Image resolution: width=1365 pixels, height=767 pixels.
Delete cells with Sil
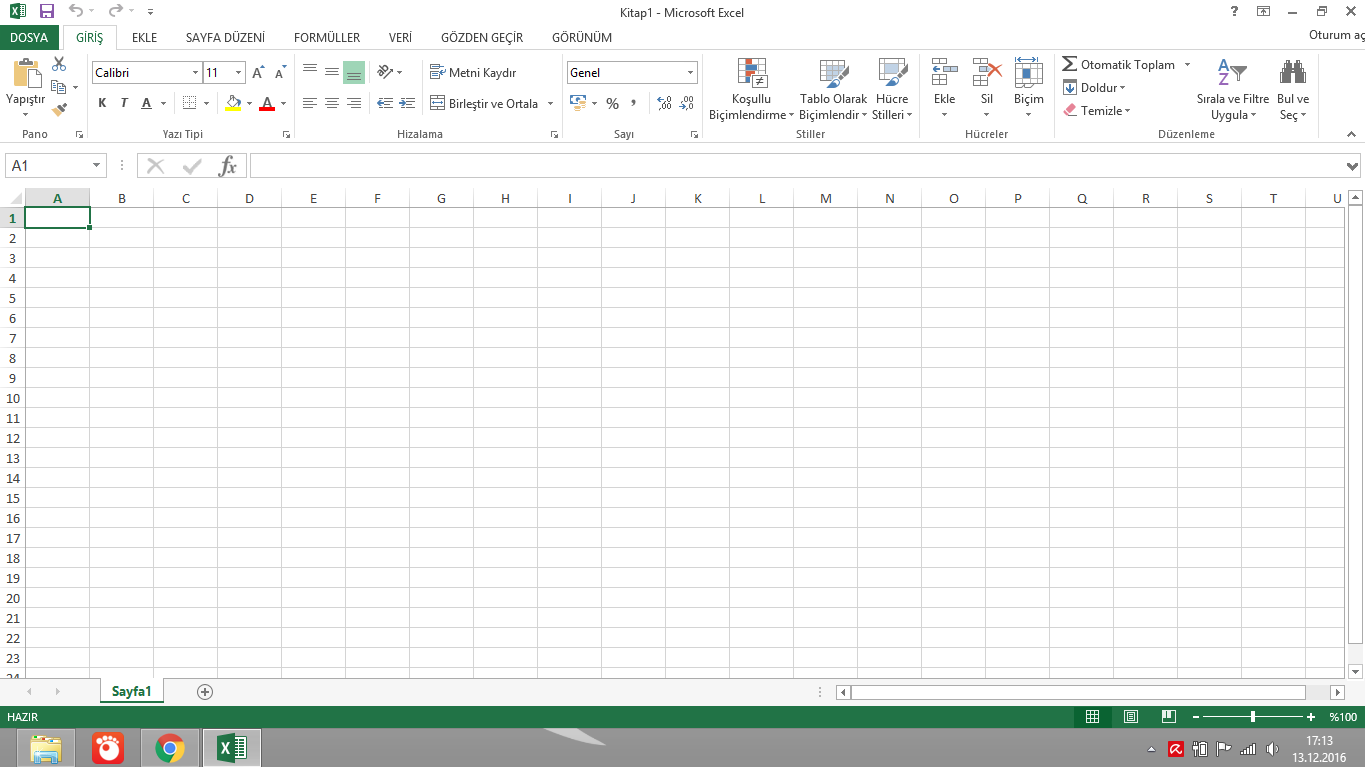[987, 89]
